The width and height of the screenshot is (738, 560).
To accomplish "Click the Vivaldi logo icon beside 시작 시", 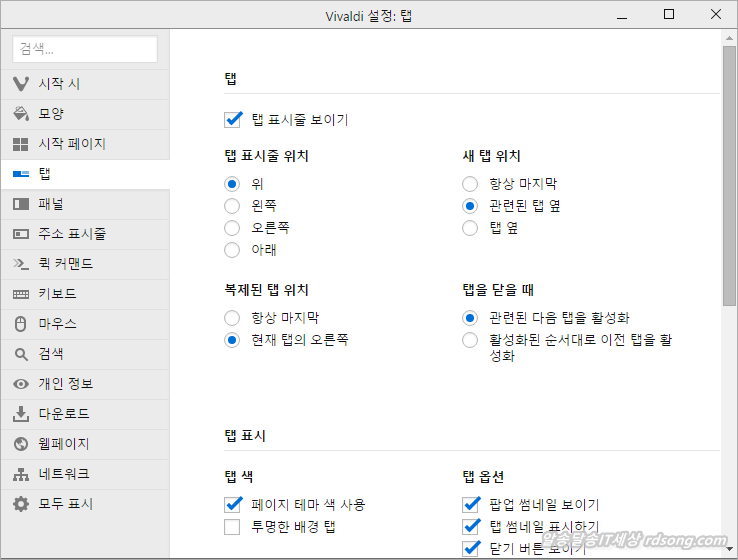I will 21,83.
